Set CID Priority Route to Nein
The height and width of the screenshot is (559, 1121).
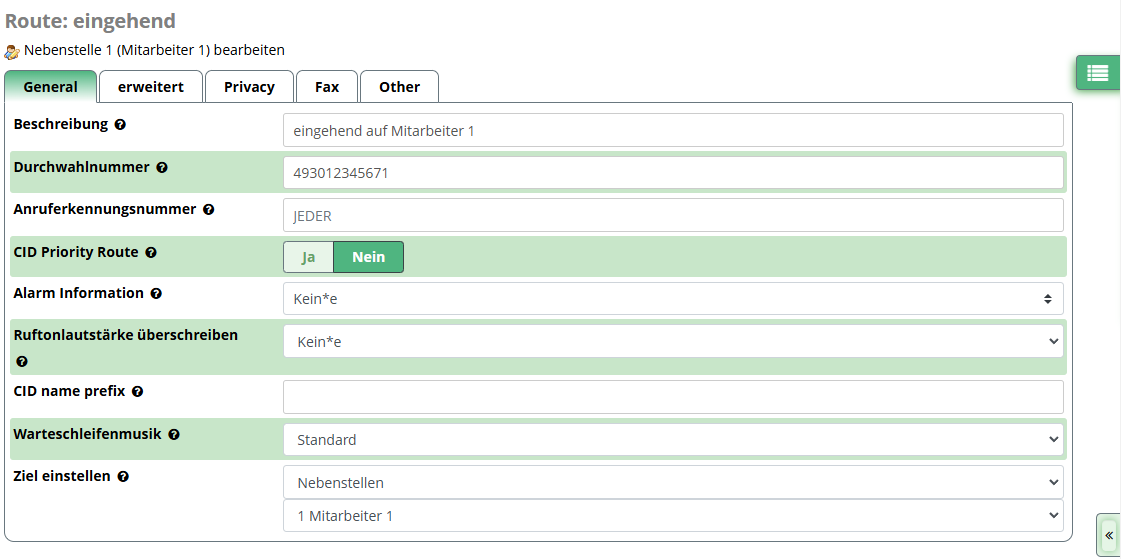click(x=368, y=257)
